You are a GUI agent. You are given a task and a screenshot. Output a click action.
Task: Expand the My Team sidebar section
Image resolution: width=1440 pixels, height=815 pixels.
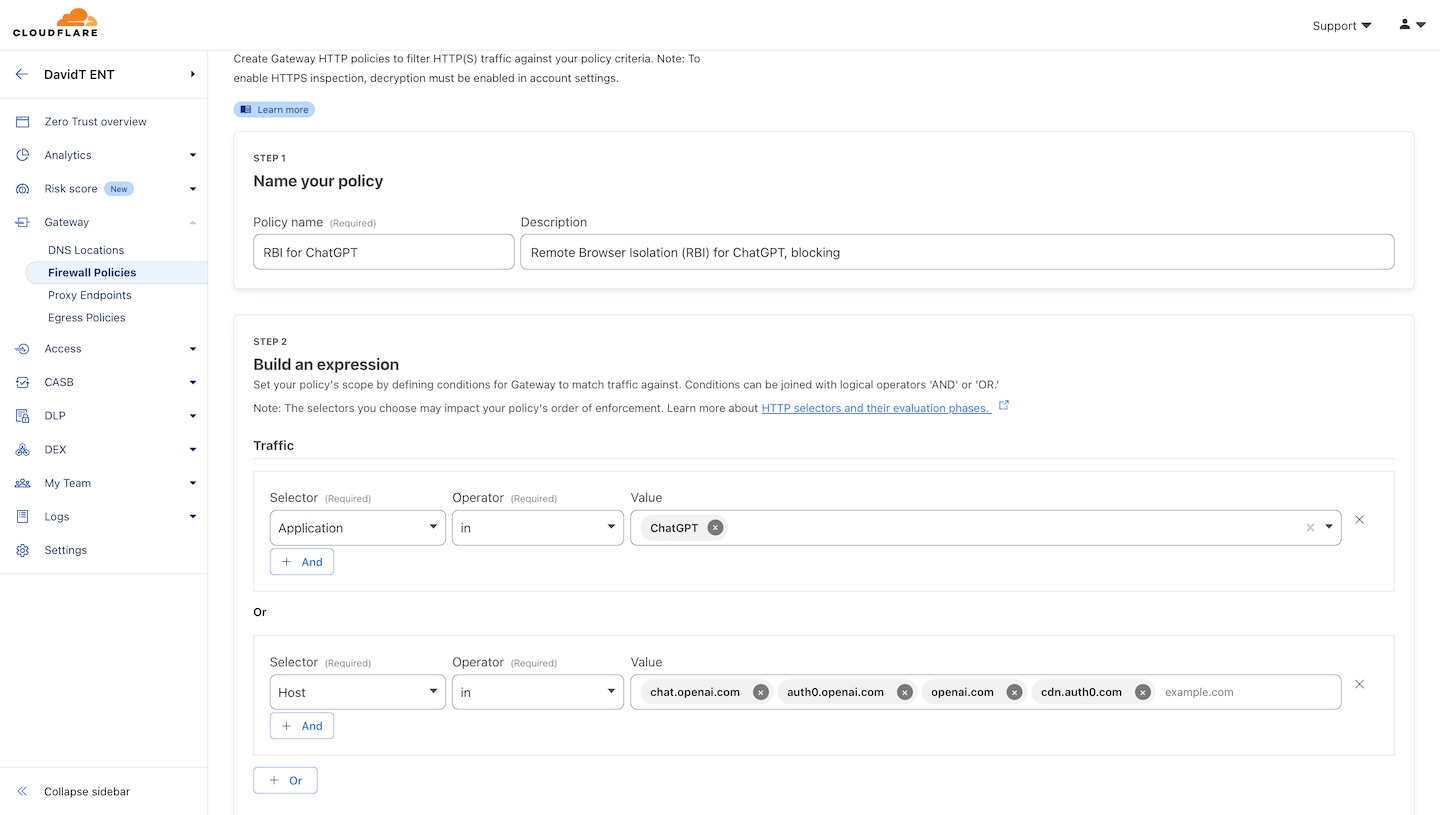193,483
